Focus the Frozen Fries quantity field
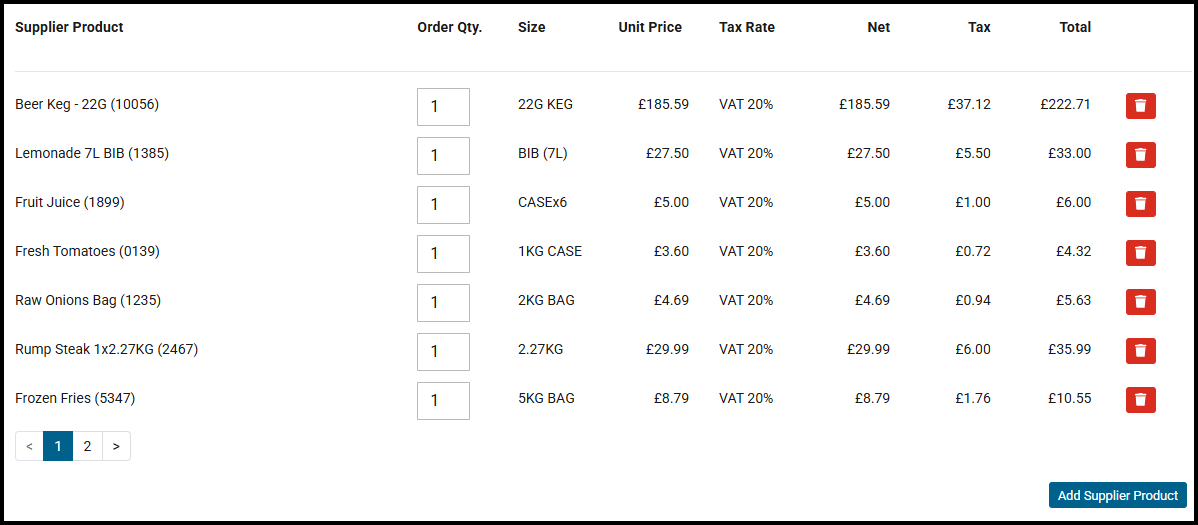This screenshot has height=525, width=1198. (x=443, y=400)
